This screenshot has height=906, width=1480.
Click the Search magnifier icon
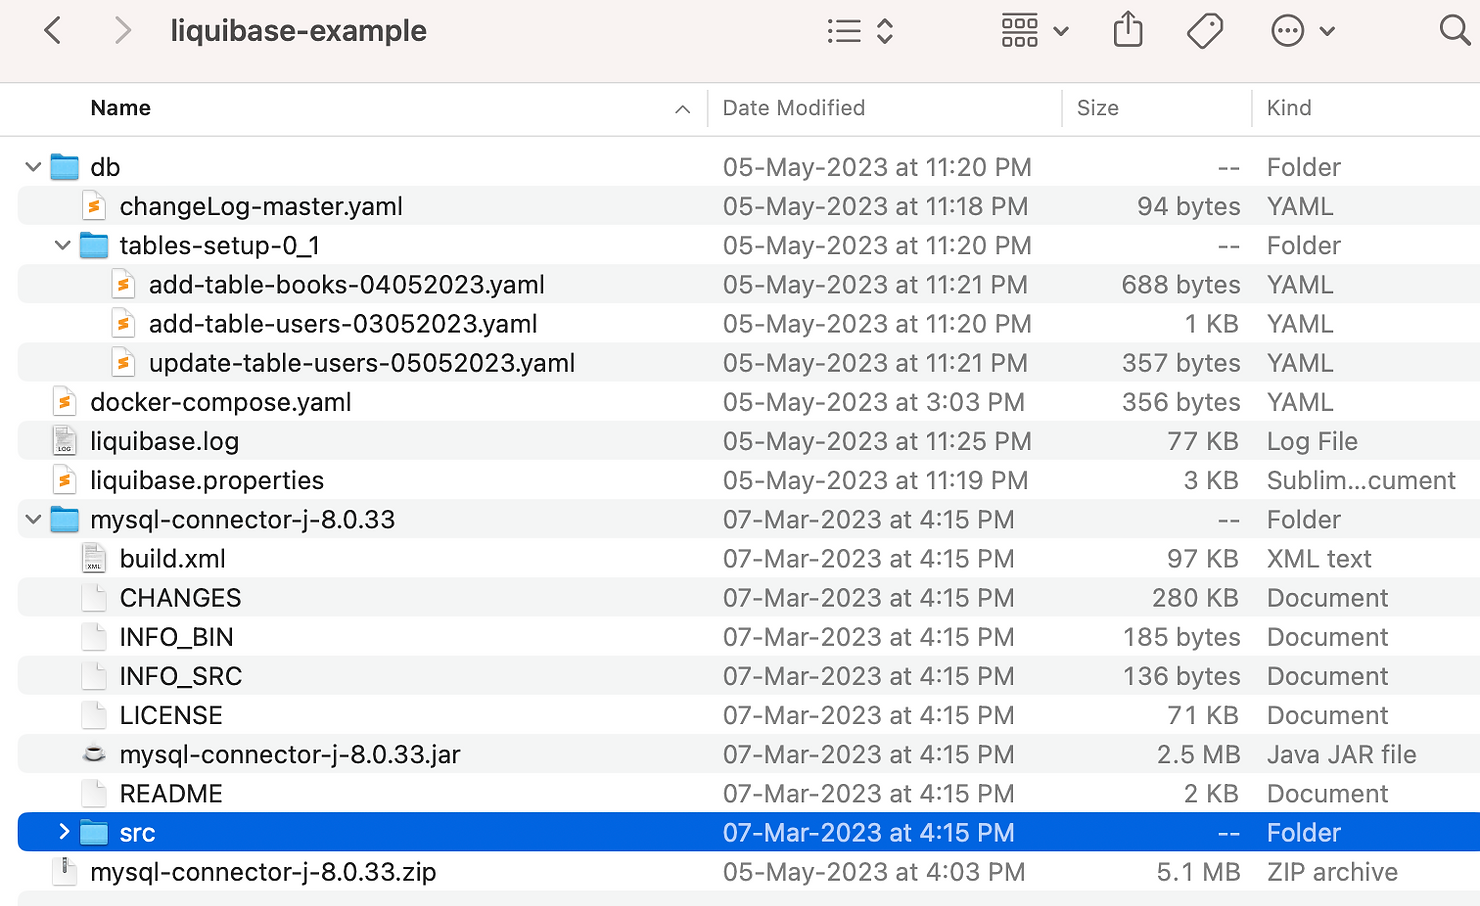click(x=1454, y=30)
